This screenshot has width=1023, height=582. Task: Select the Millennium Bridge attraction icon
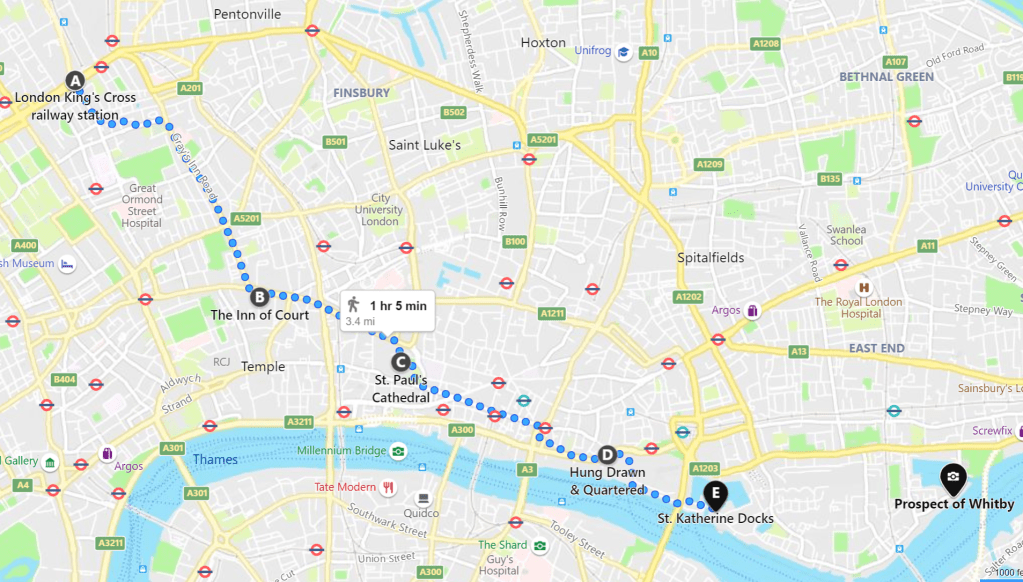coord(398,450)
